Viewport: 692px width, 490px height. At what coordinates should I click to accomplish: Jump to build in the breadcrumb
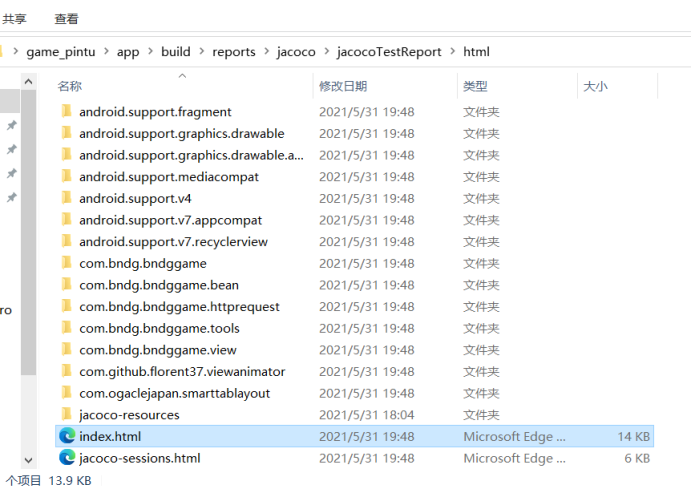pos(176,52)
